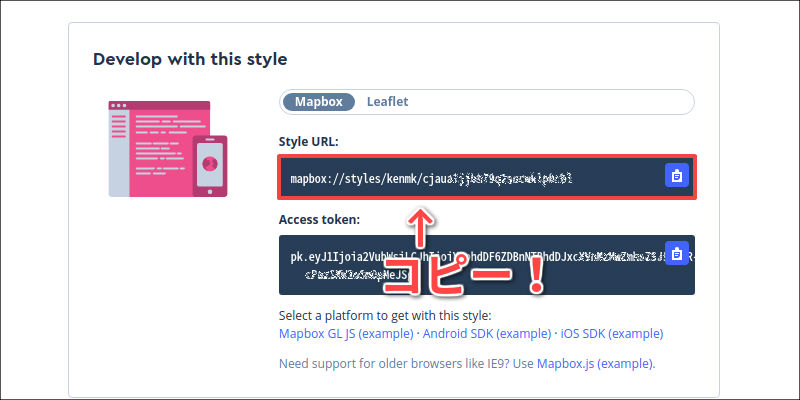This screenshot has width=800, height=400.
Task: Open Android SDK (example) link
Action: pyautogui.click(x=487, y=334)
